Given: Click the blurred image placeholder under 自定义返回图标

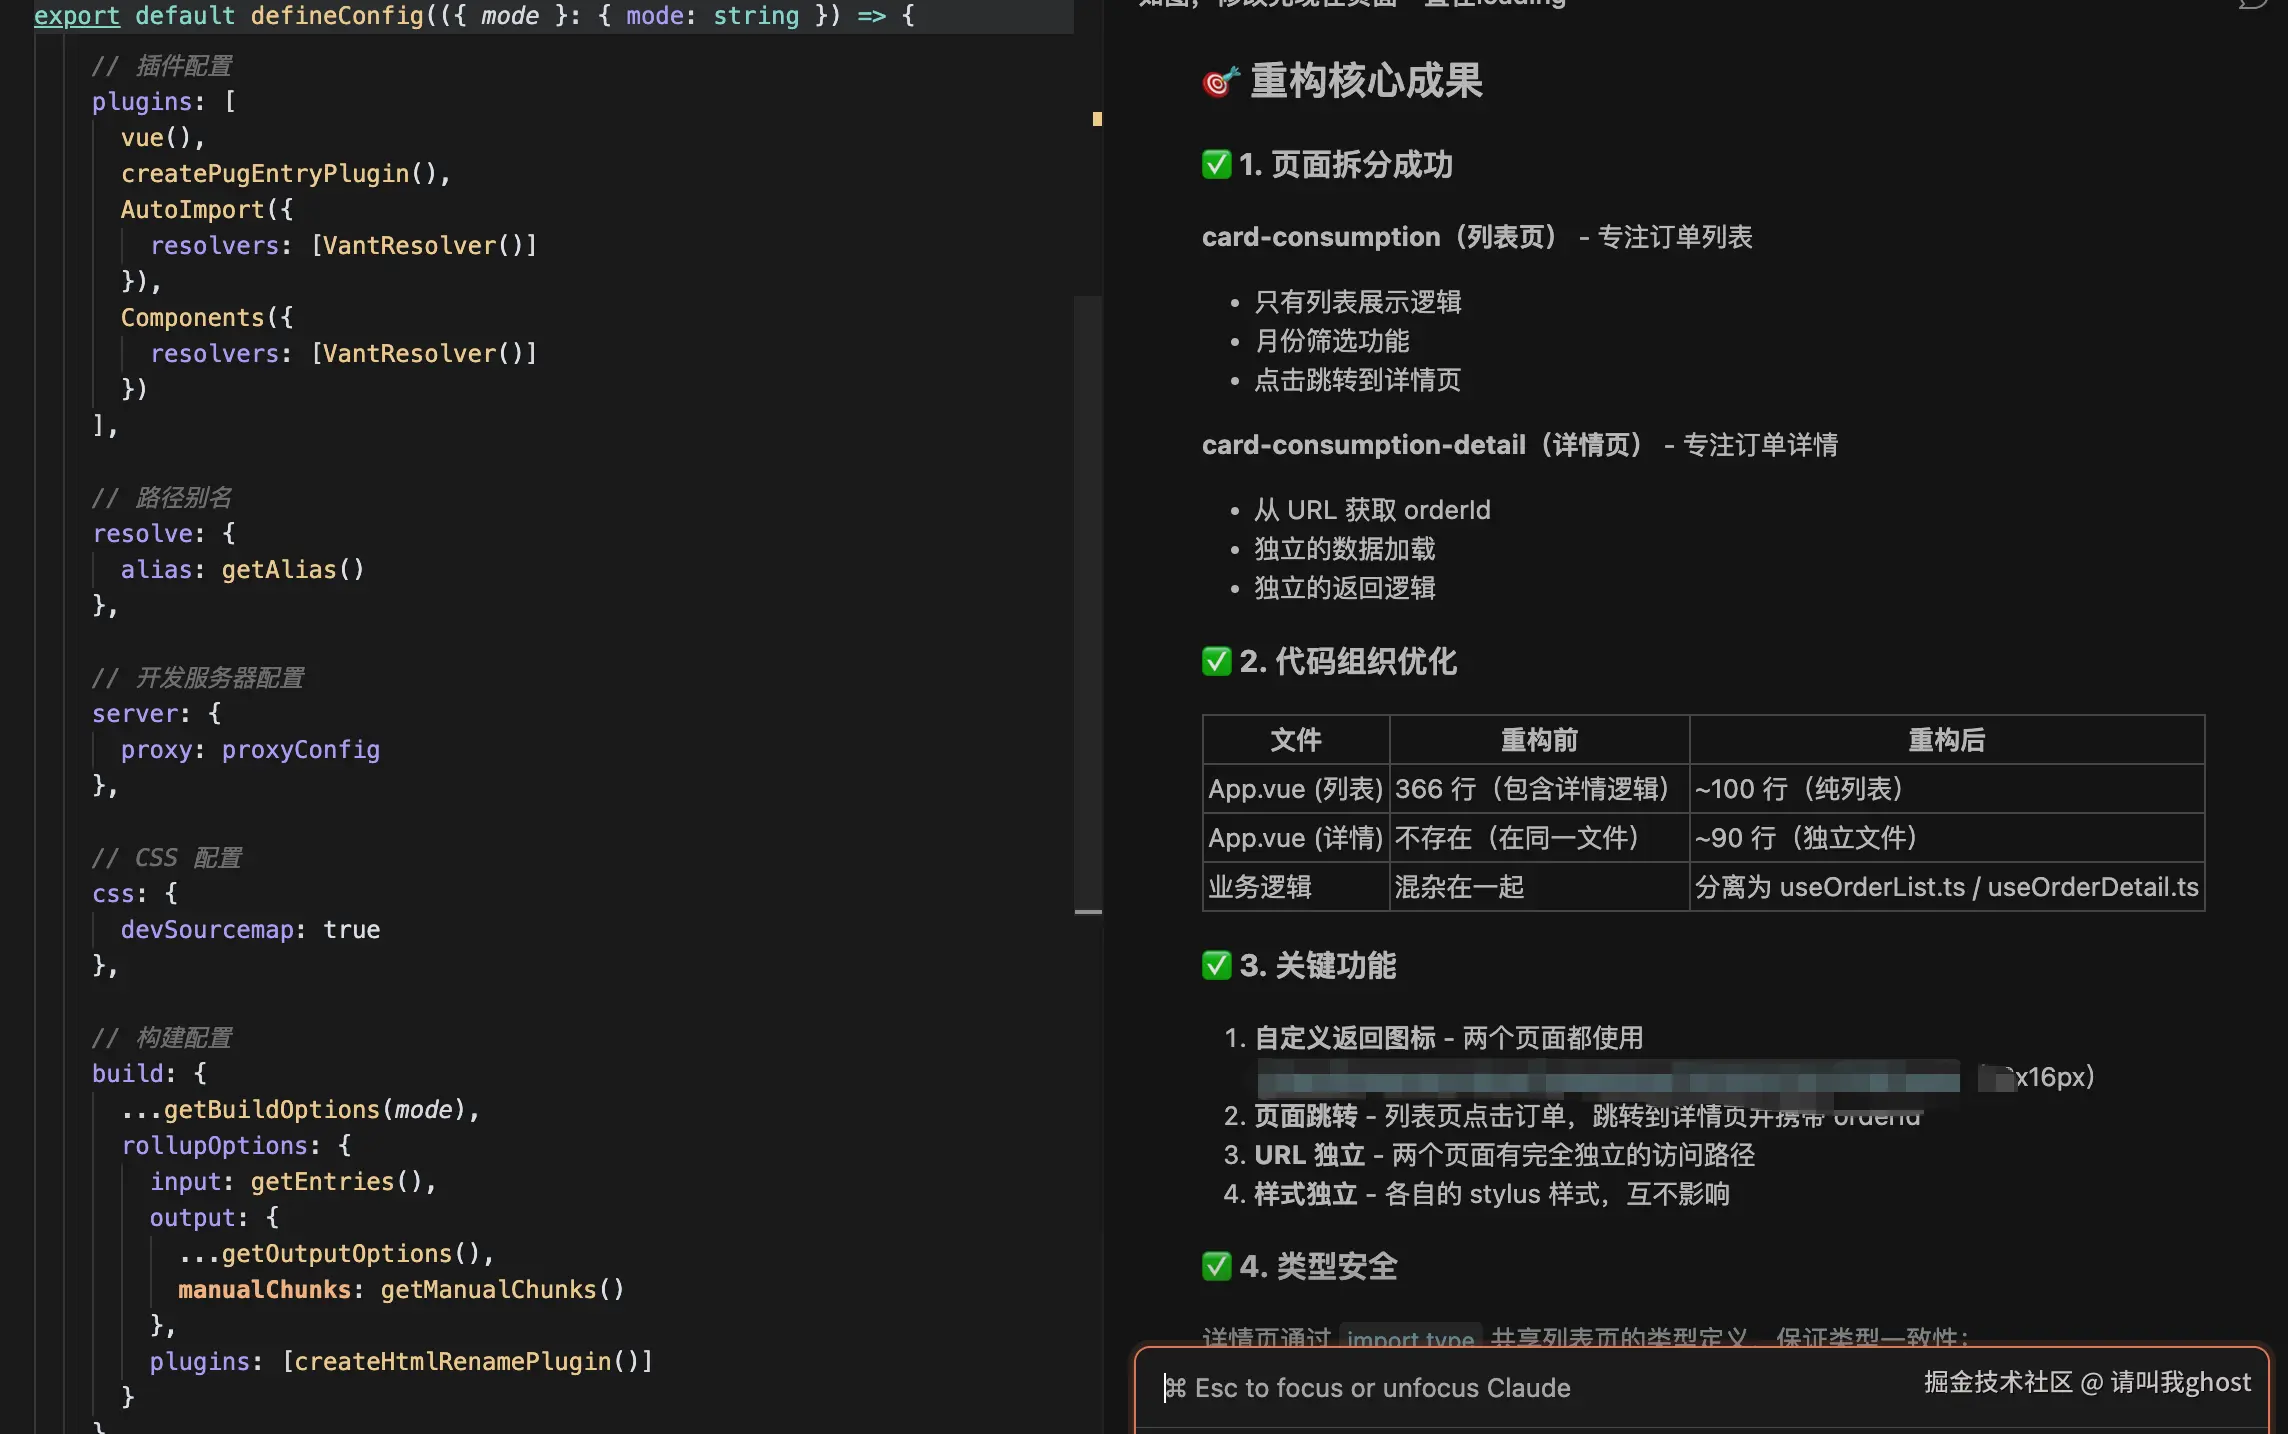Looking at the screenshot, I should pyautogui.click(x=1610, y=1080).
